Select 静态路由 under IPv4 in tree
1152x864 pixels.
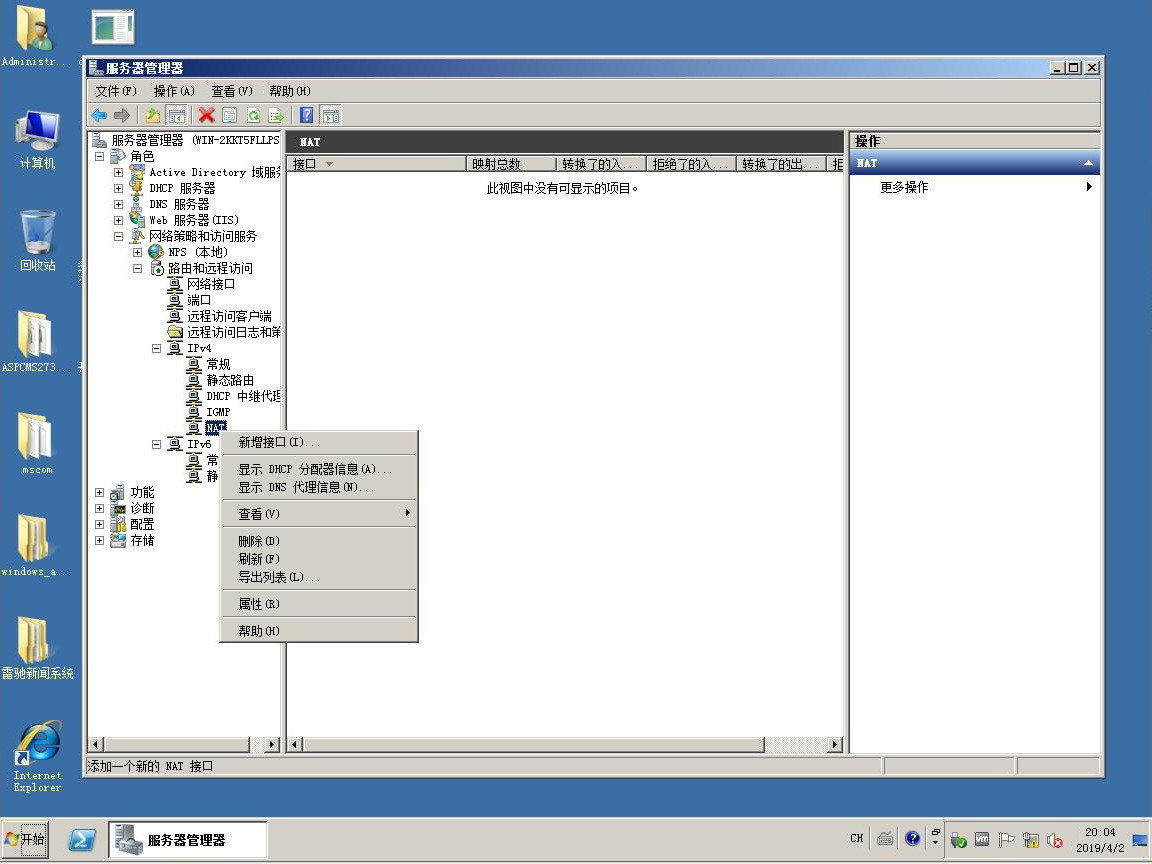pyautogui.click(x=229, y=380)
